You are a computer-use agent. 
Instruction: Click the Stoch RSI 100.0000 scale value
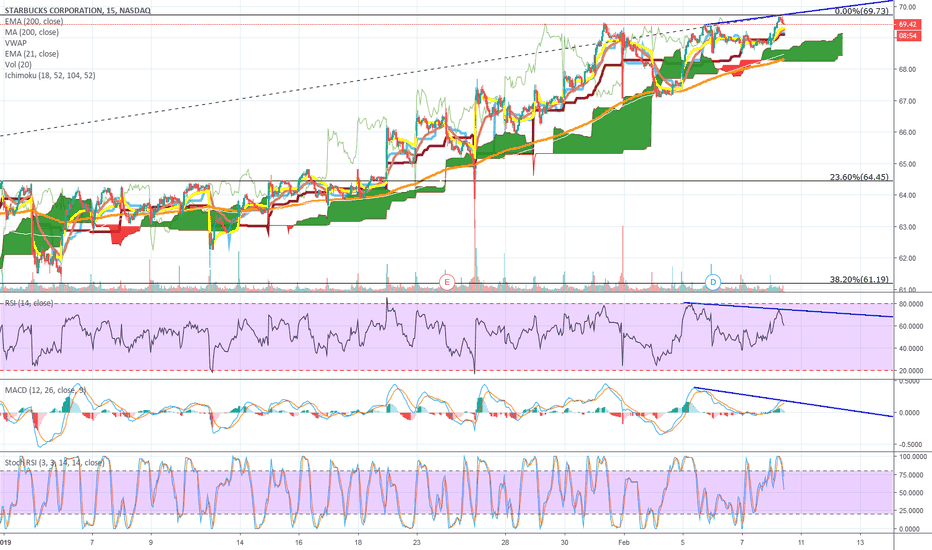tap(912, 457)
